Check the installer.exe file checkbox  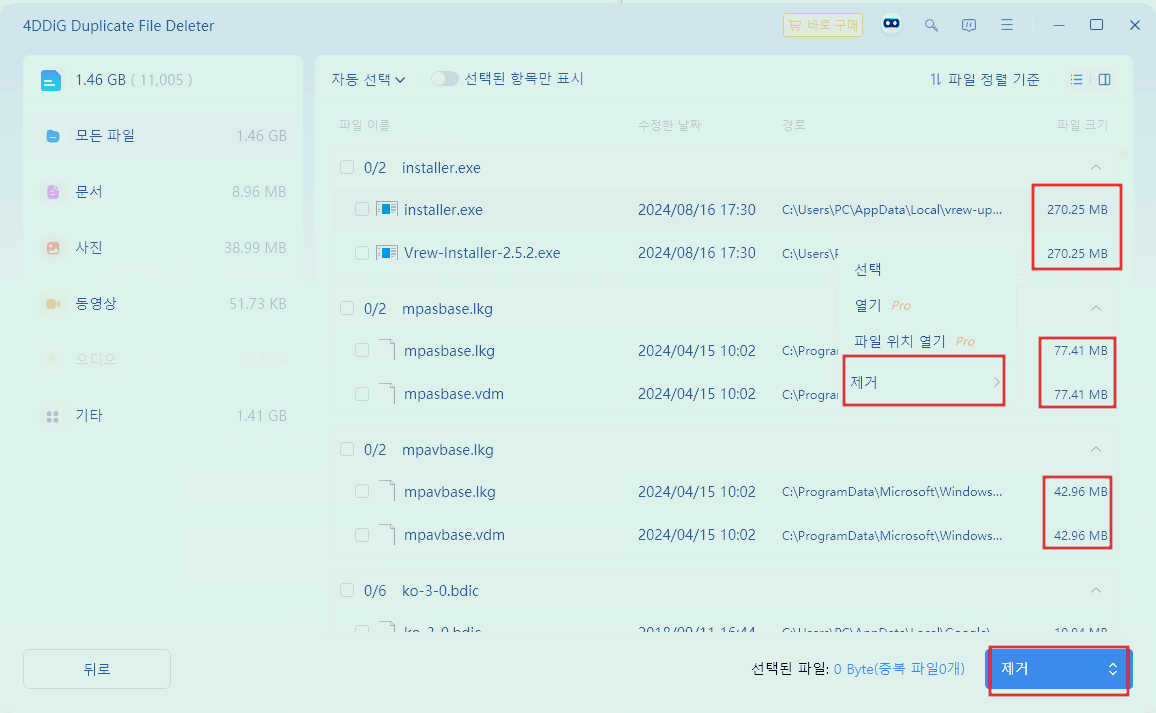(x=362, y=209)
